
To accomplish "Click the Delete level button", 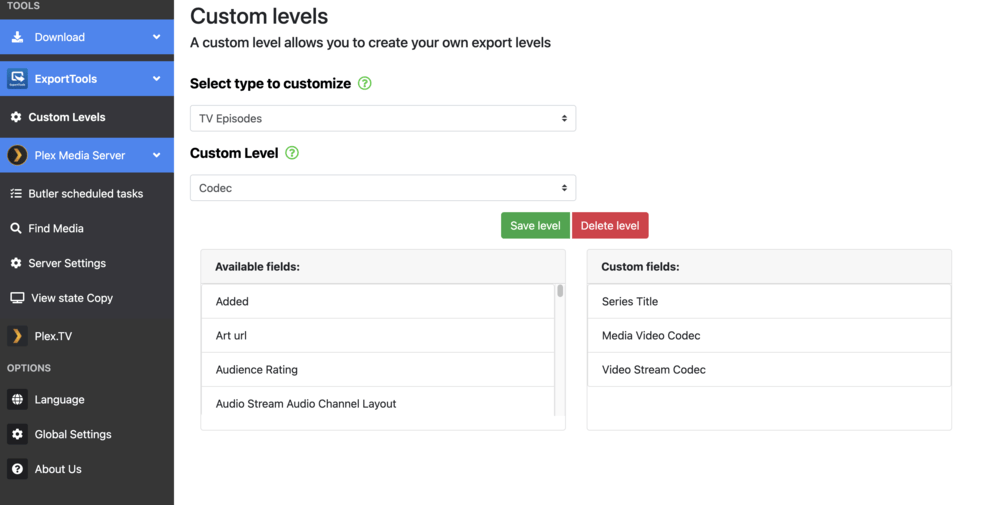I will click(x=610, y=226).
